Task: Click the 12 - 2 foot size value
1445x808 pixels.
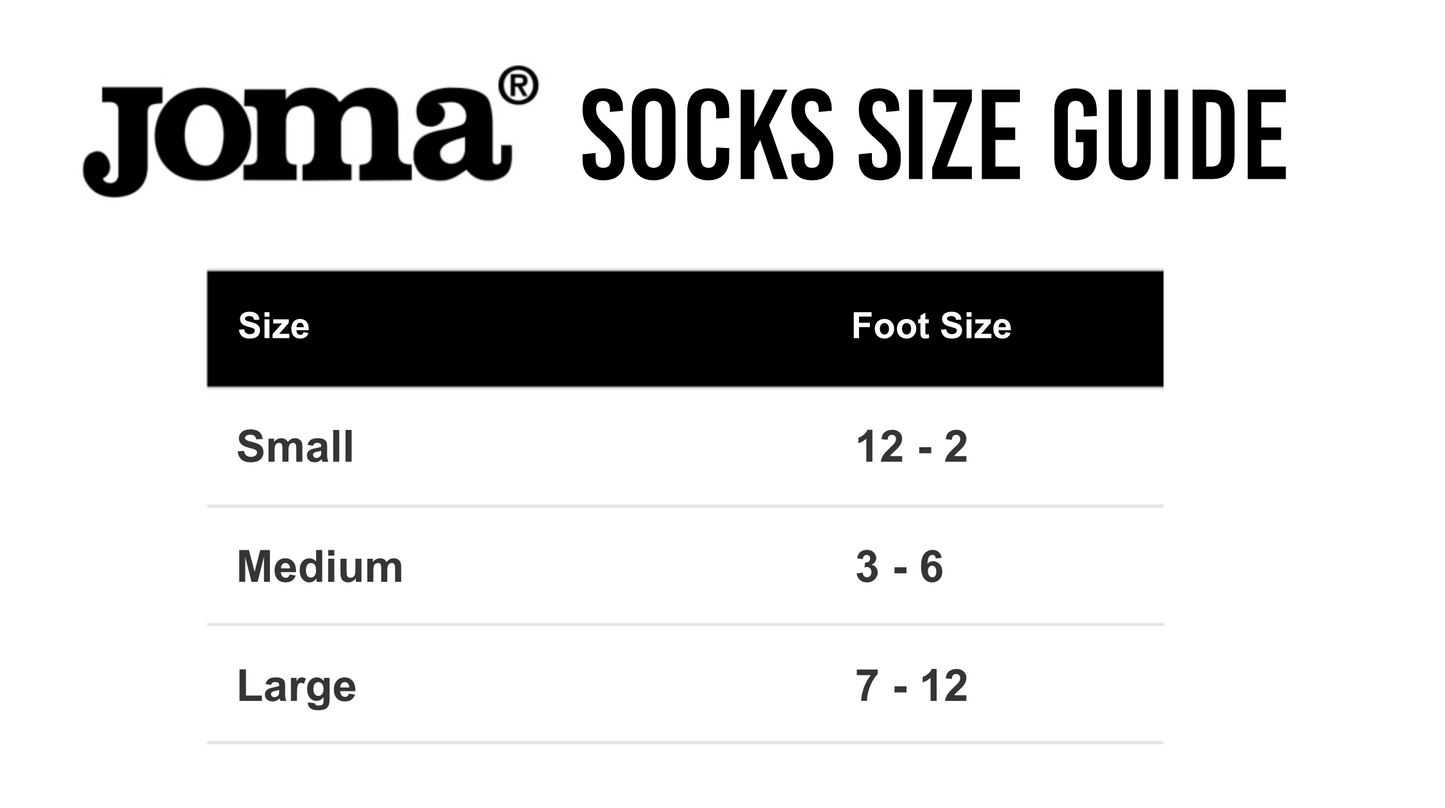Action: tap(911, 447)
